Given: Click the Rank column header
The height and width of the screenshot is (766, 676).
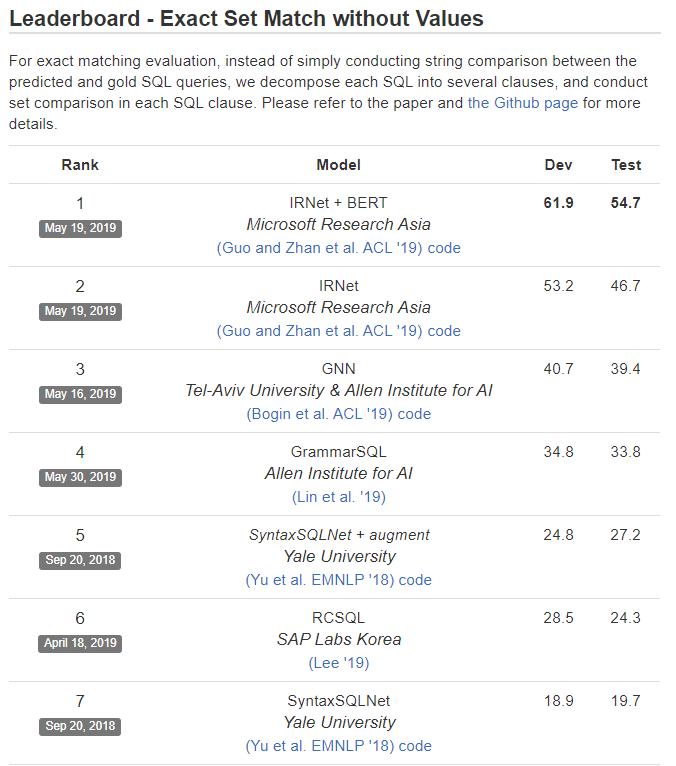Looking at the screenshot, I should tap(80, 165).
